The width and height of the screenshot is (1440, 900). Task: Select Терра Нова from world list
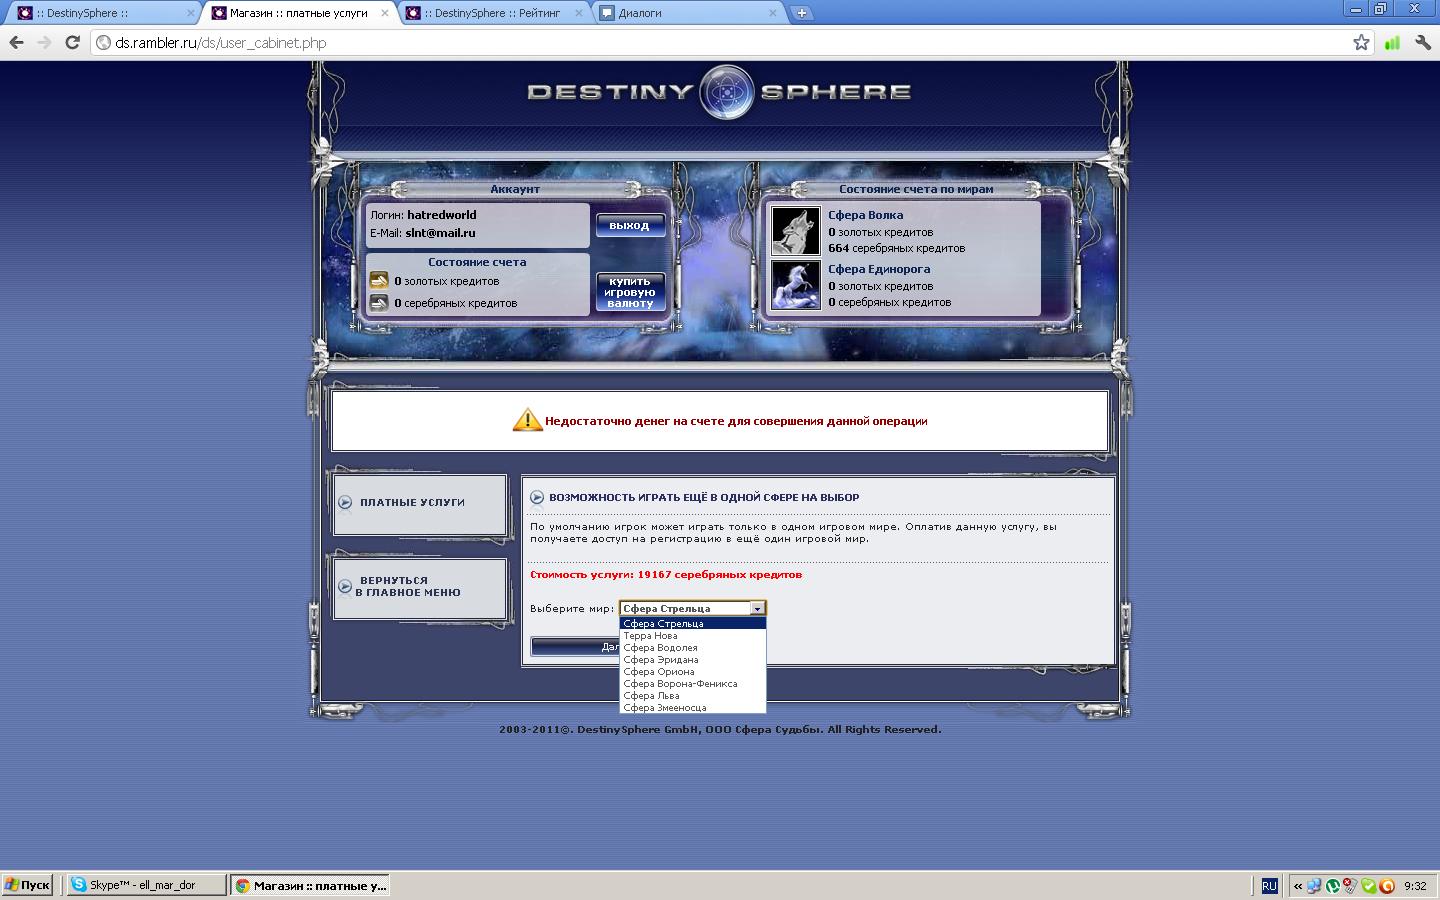650,636
